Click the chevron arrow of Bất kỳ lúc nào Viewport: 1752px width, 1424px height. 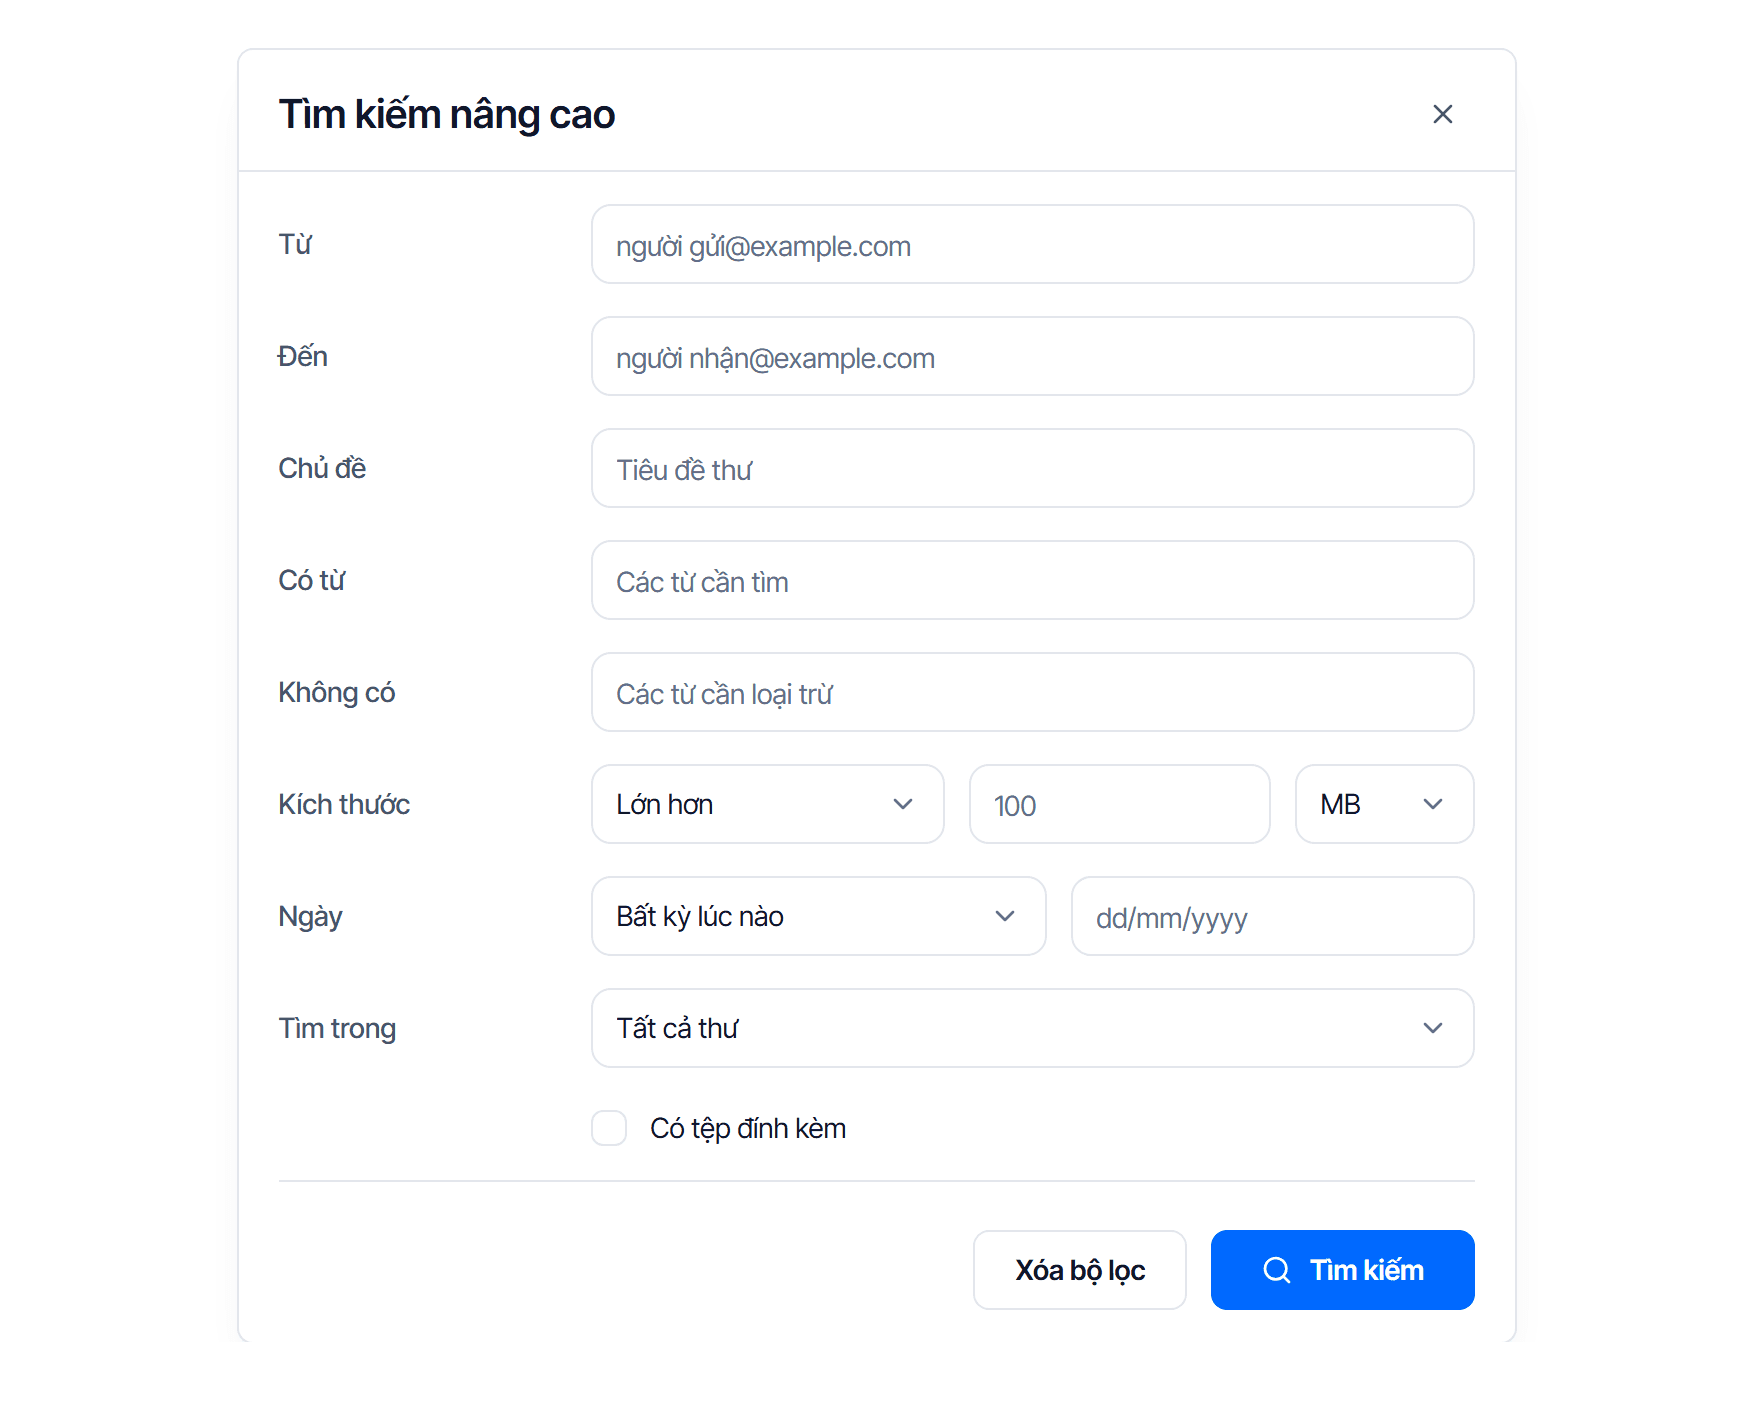coord(1005,916)
